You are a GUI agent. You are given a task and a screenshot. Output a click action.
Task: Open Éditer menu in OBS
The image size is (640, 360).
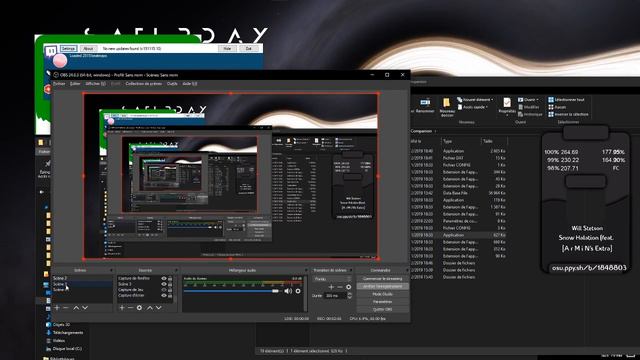75,84
